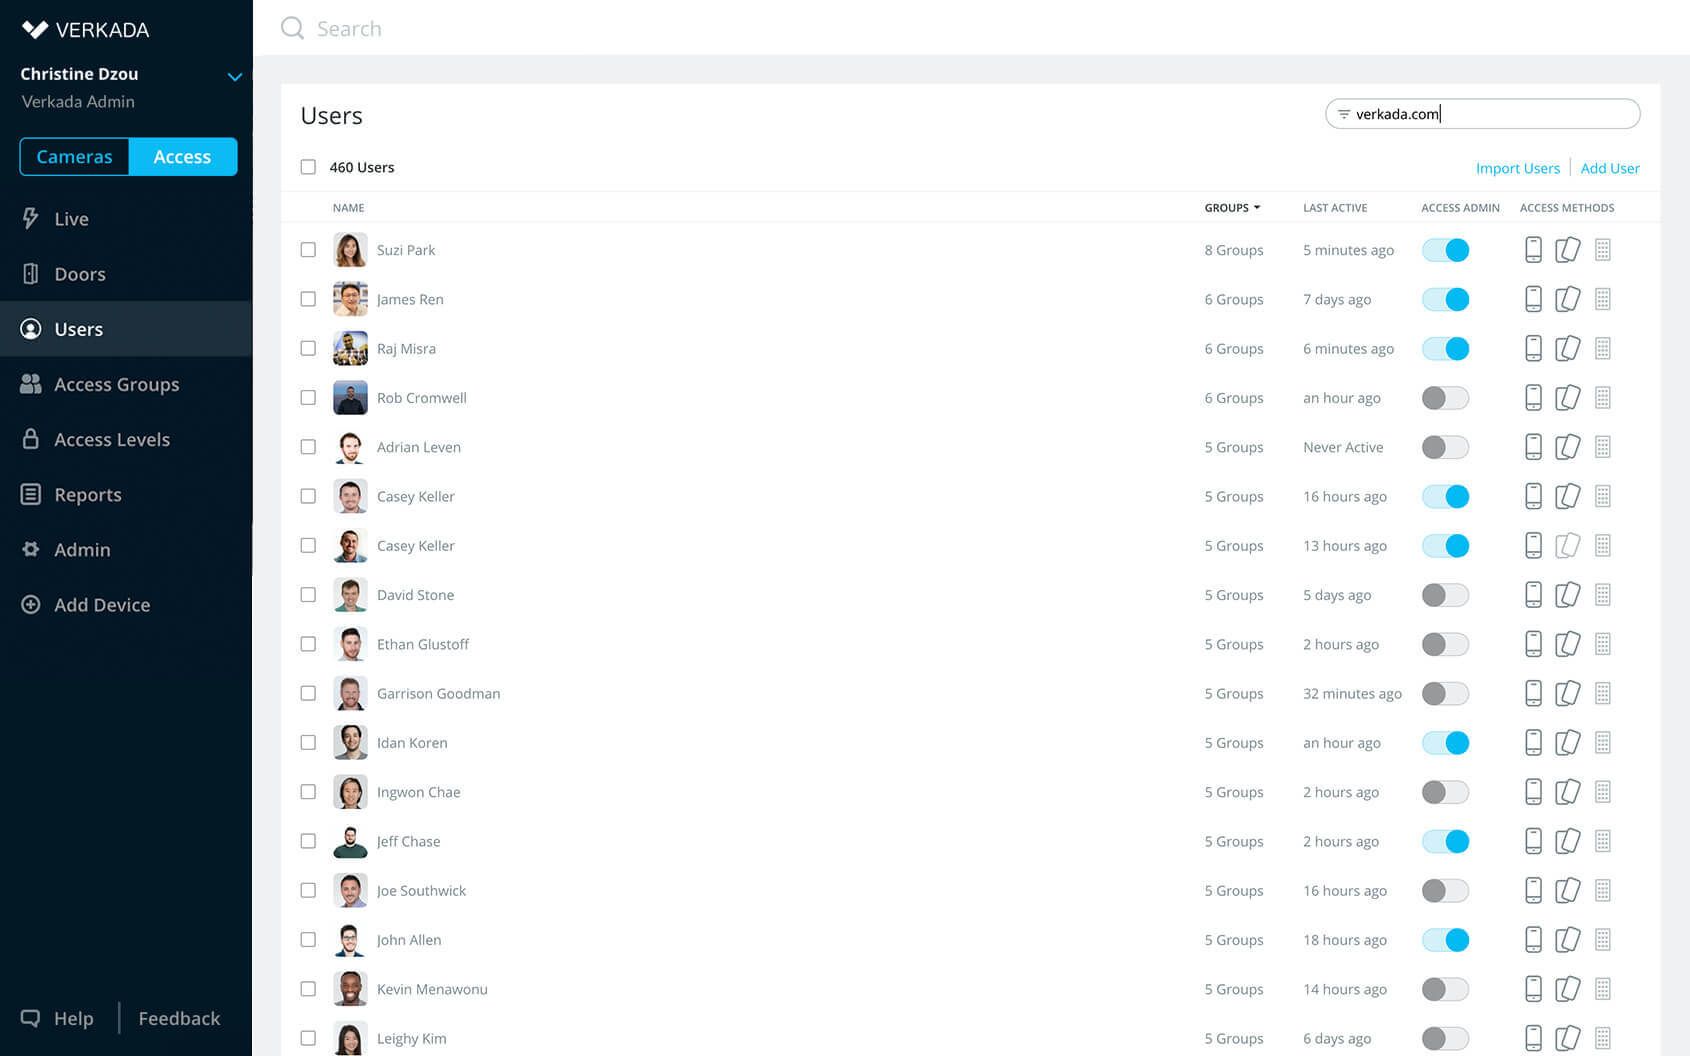Click the keypad access icon for Raj Misra
Screen dimensions: 1690x1056
click(1602, 348)
